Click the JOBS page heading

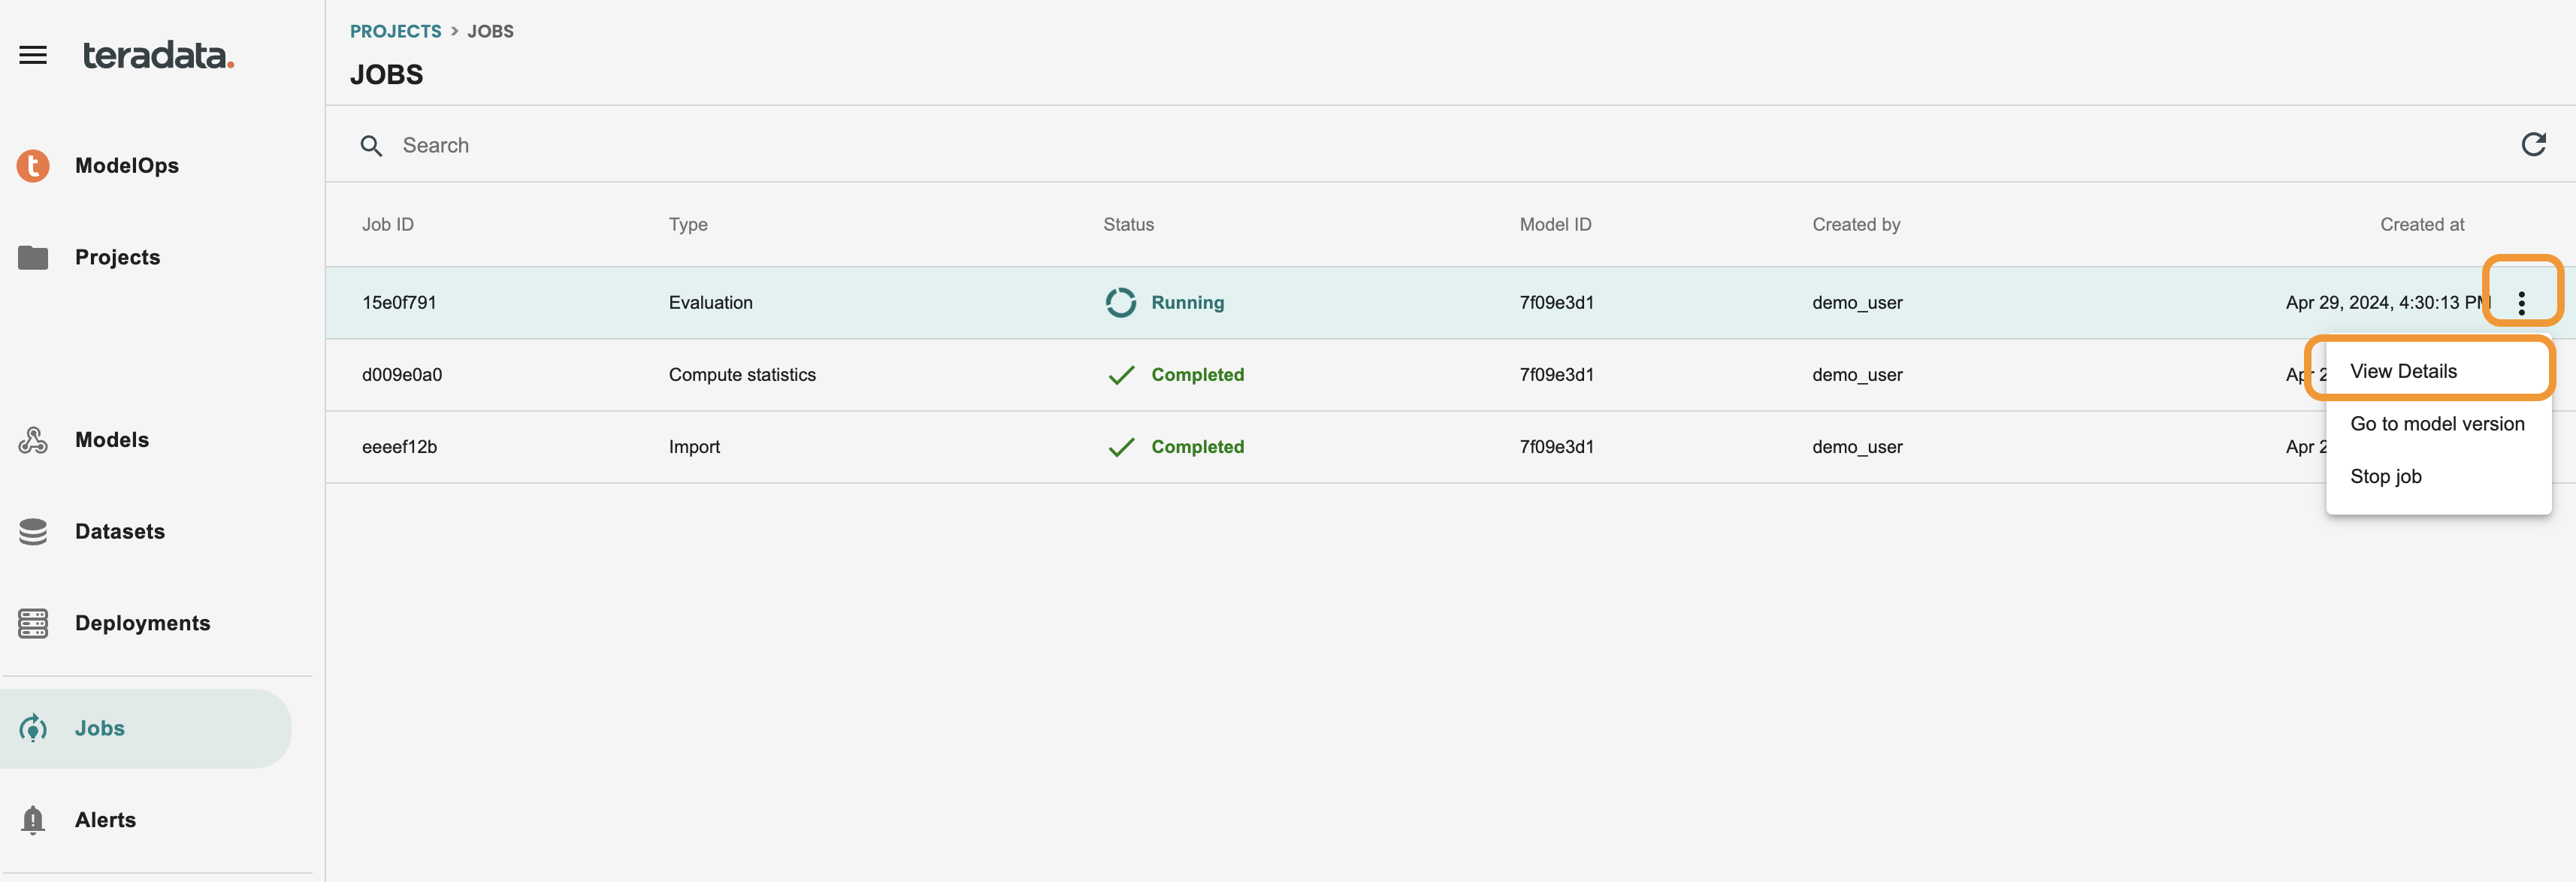click(x=386, y=75)
